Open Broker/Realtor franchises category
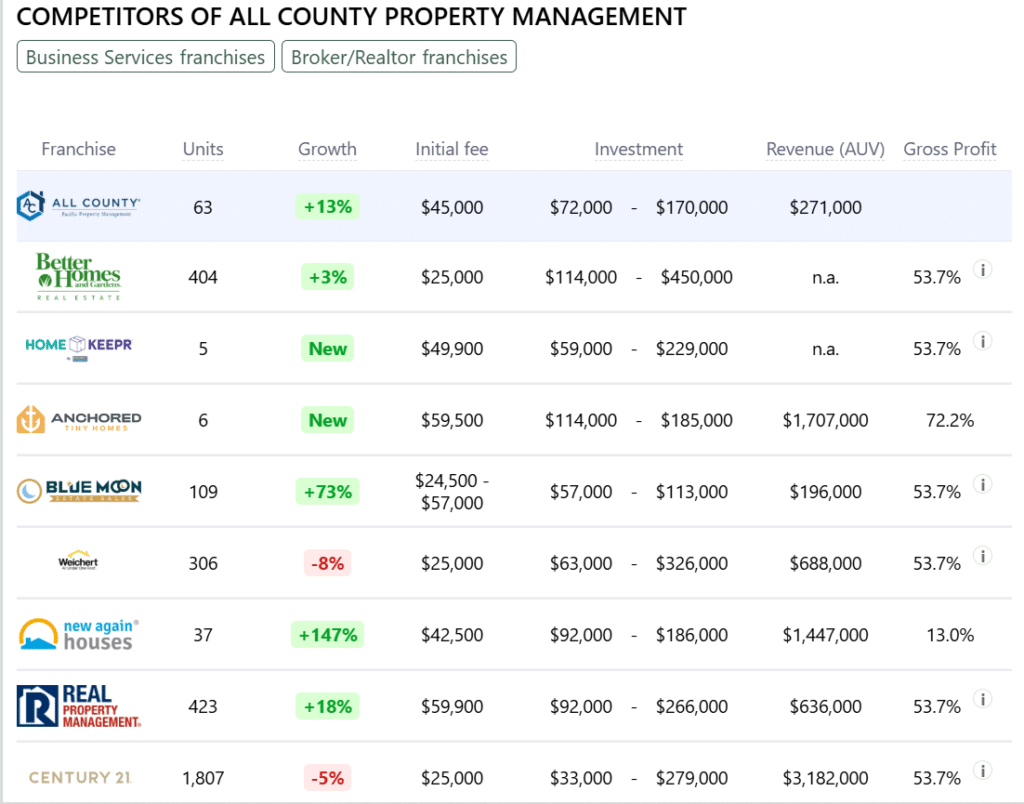The width and height of the screenshot is (1024, 804). (x=399, y=57)
